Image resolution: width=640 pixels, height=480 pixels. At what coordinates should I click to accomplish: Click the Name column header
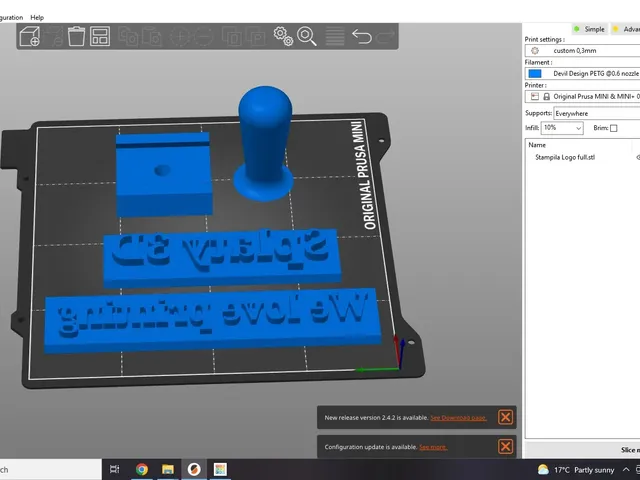pyautogui.click(x=537, y=145)
